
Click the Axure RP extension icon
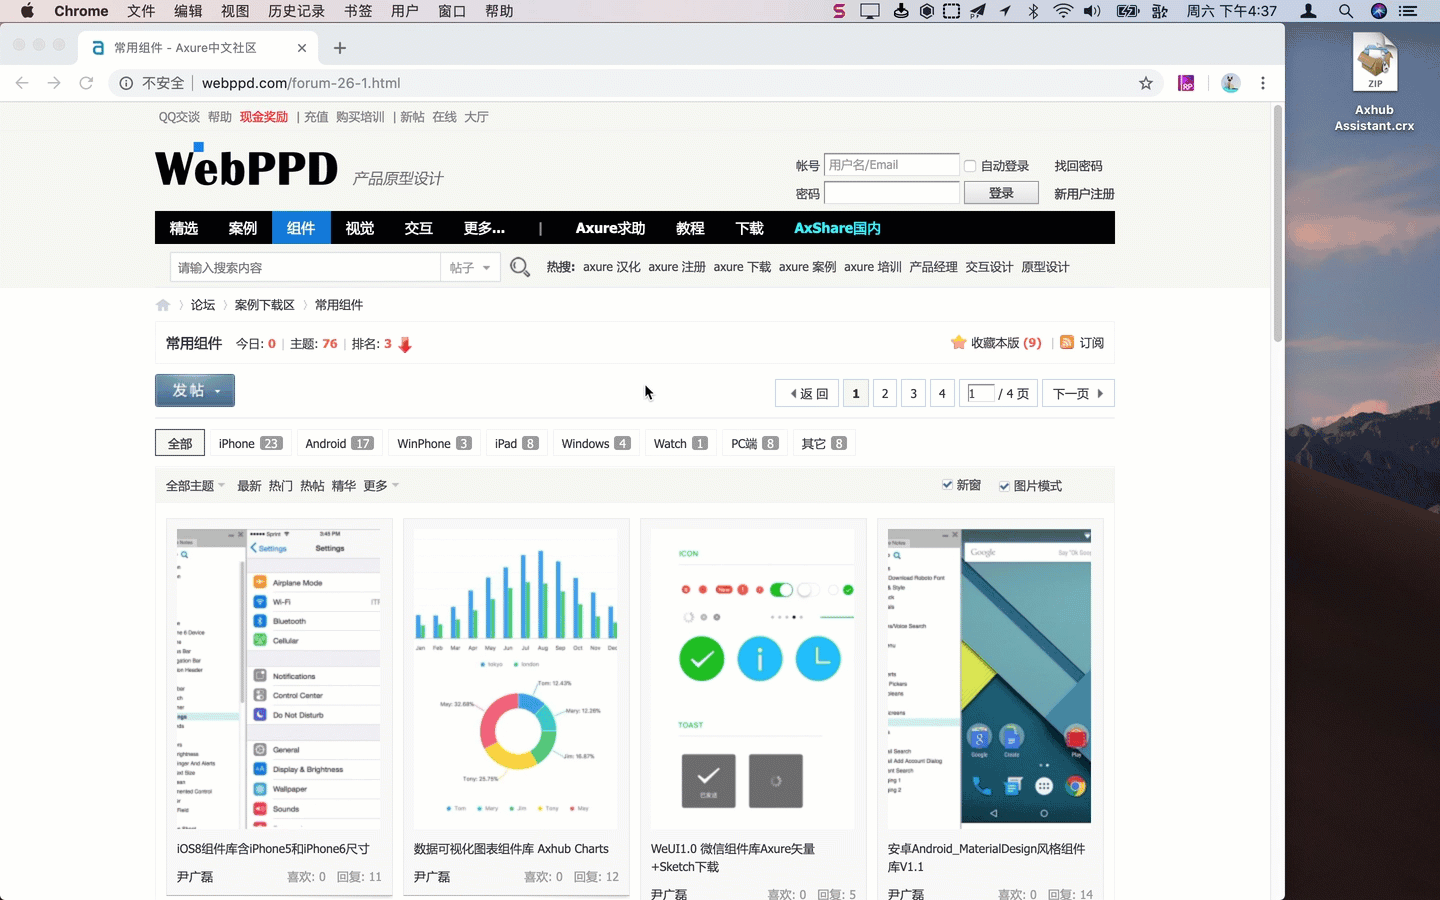click(x=1186, y=83)
